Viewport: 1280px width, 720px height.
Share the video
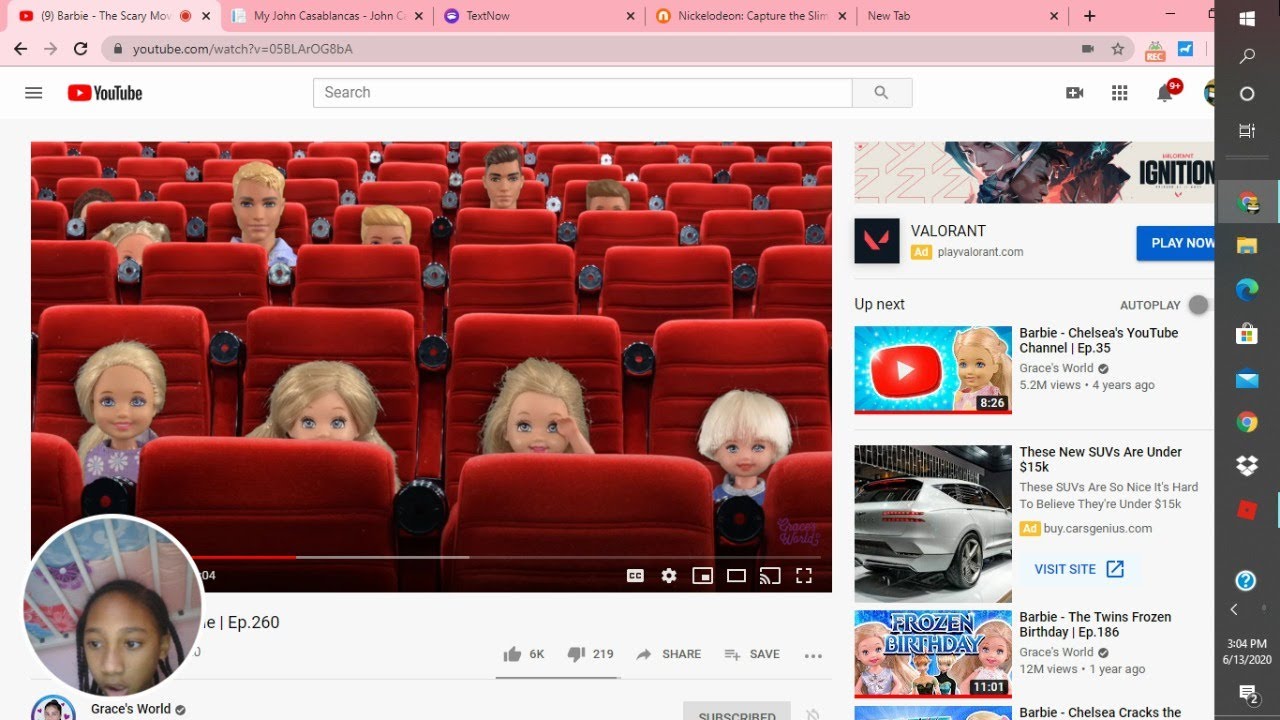pyautogui.click(x=668, y=654)
